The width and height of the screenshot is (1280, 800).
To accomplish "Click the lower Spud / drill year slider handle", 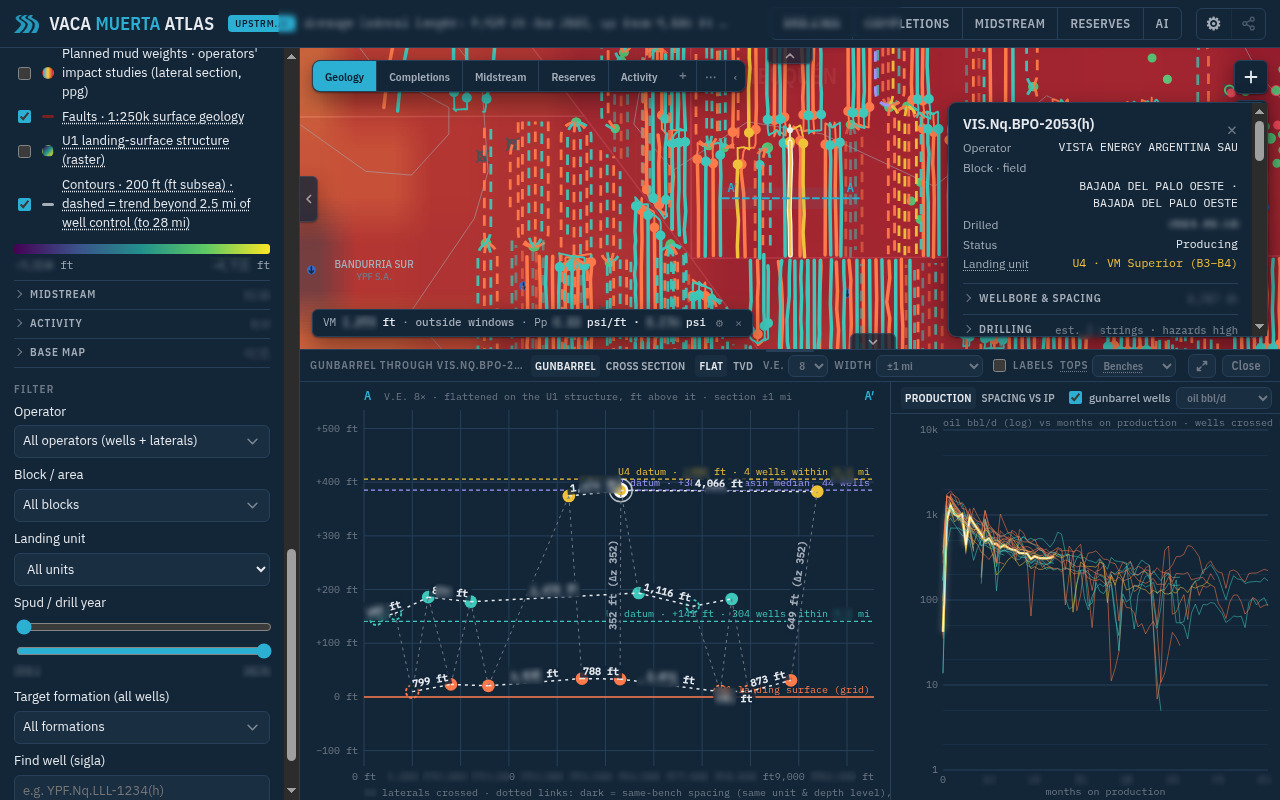I will (x=264, y=651).
